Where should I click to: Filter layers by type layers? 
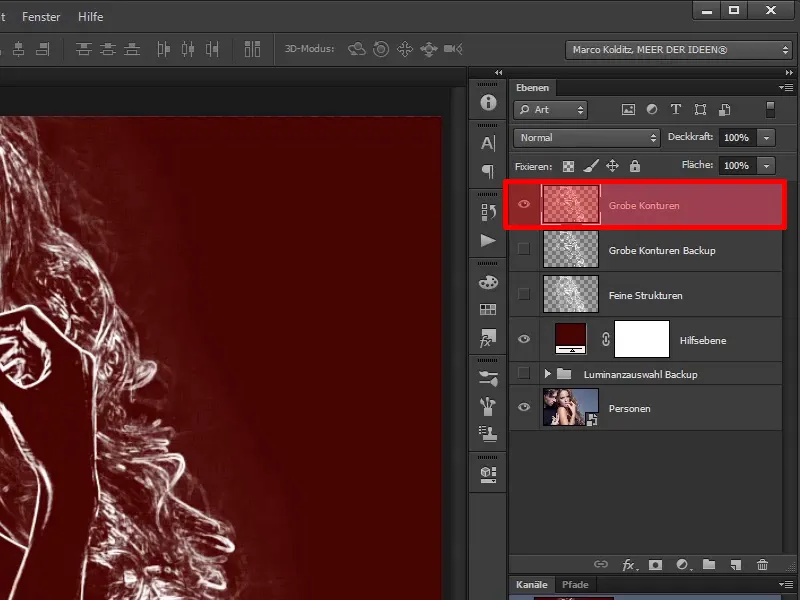pos(676,109)
